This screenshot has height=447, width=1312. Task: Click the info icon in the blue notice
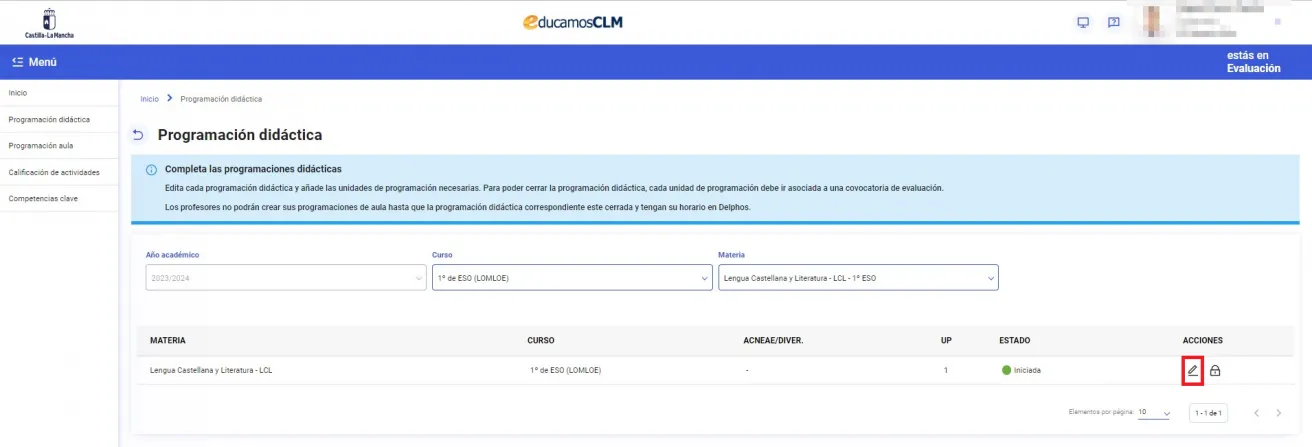[x=151, y=170]
